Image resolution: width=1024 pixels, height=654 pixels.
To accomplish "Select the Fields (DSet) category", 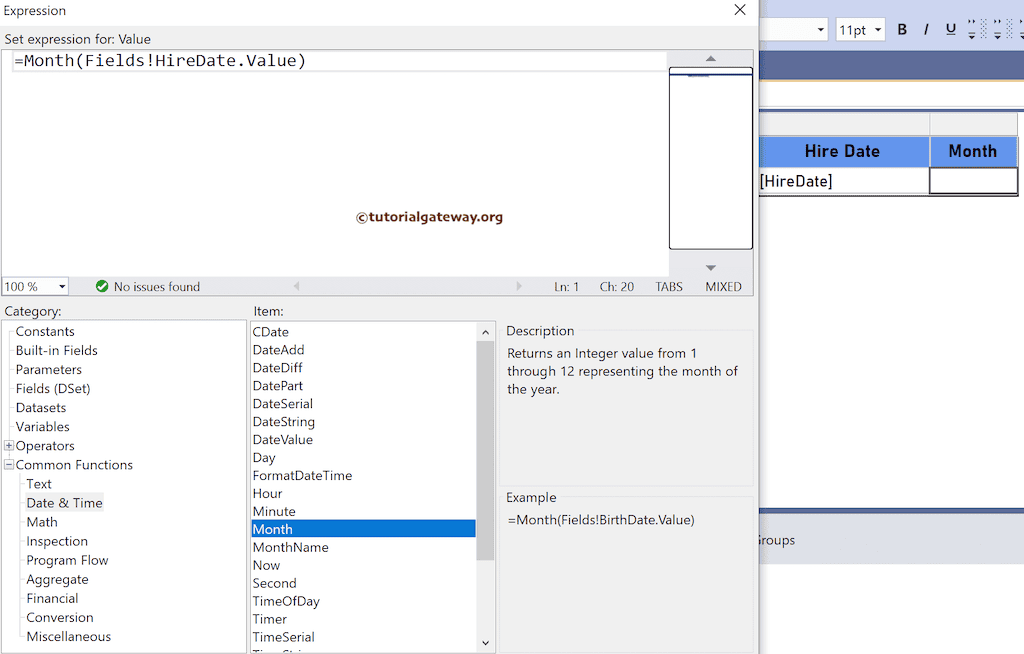I will [53, 388].
